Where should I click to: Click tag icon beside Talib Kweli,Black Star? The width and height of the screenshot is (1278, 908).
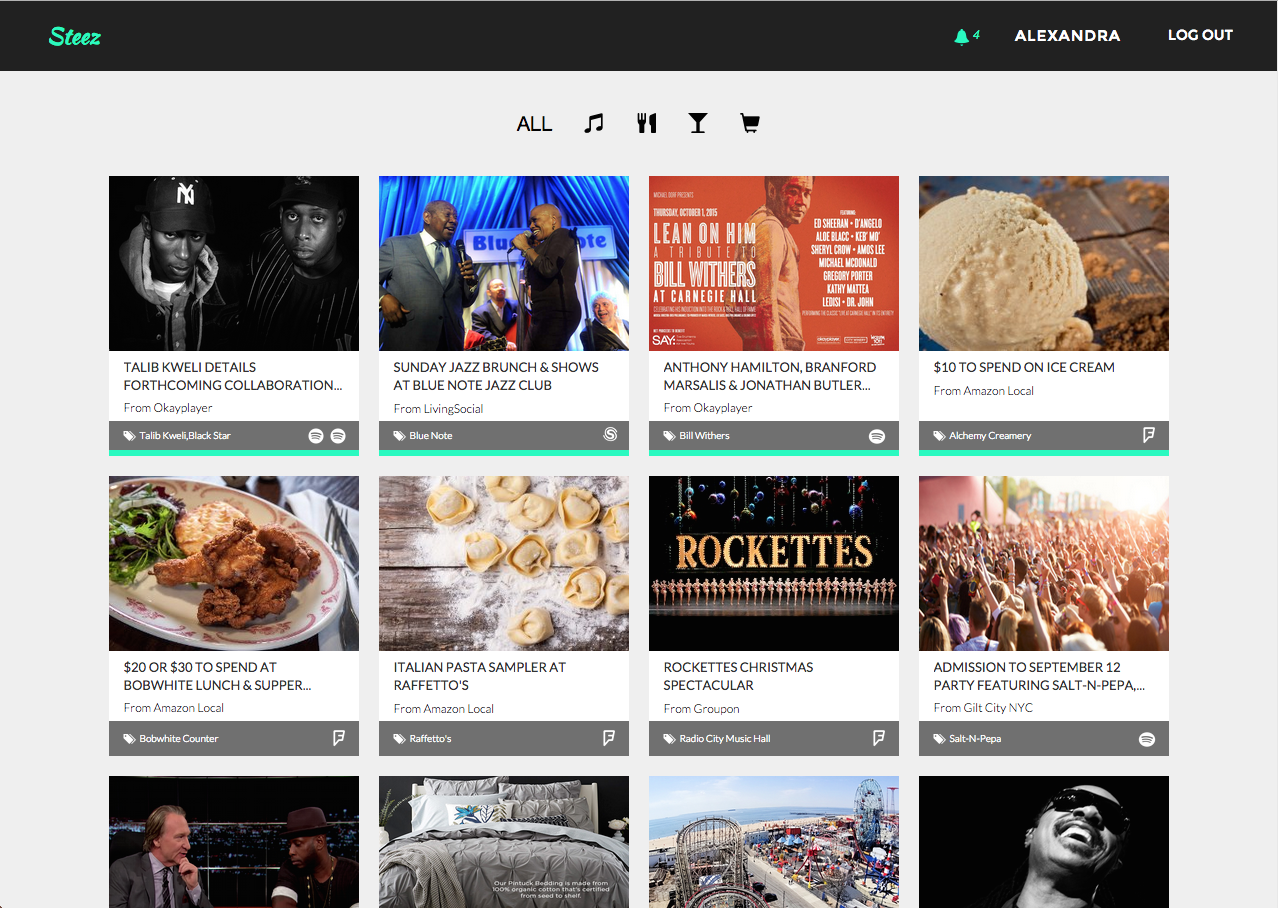click(129, 436)
